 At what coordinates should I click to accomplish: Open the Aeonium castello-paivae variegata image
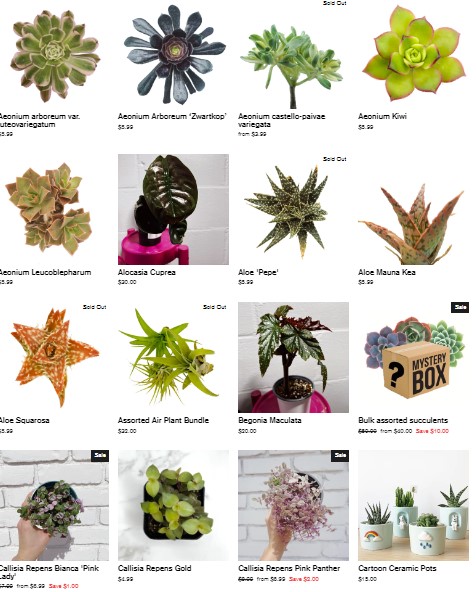click(293, 54)
